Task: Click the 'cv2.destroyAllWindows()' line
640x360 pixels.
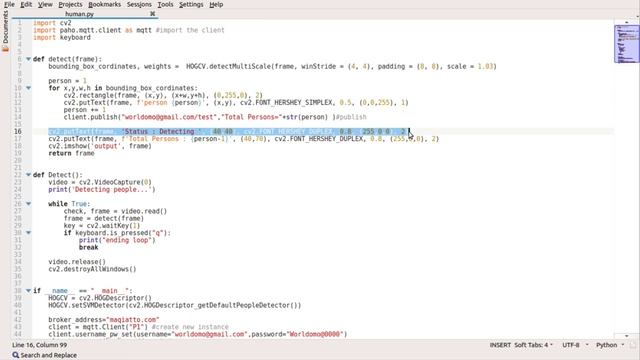Action: [92, 269]
